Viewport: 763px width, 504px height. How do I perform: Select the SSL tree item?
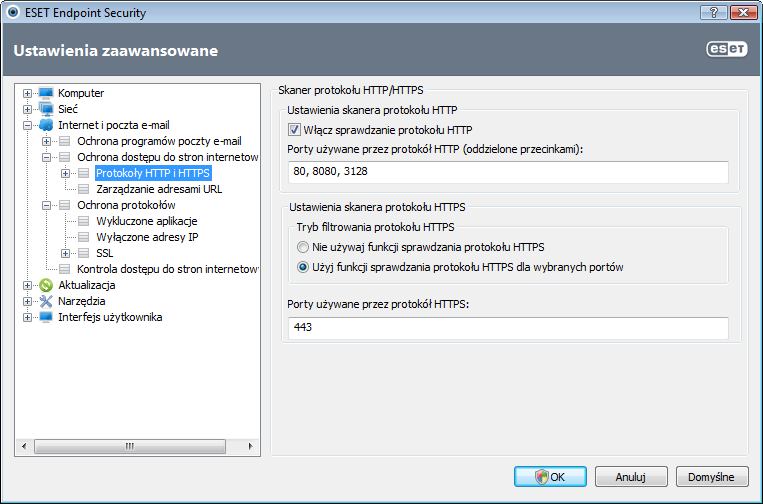tap(105, 253)
